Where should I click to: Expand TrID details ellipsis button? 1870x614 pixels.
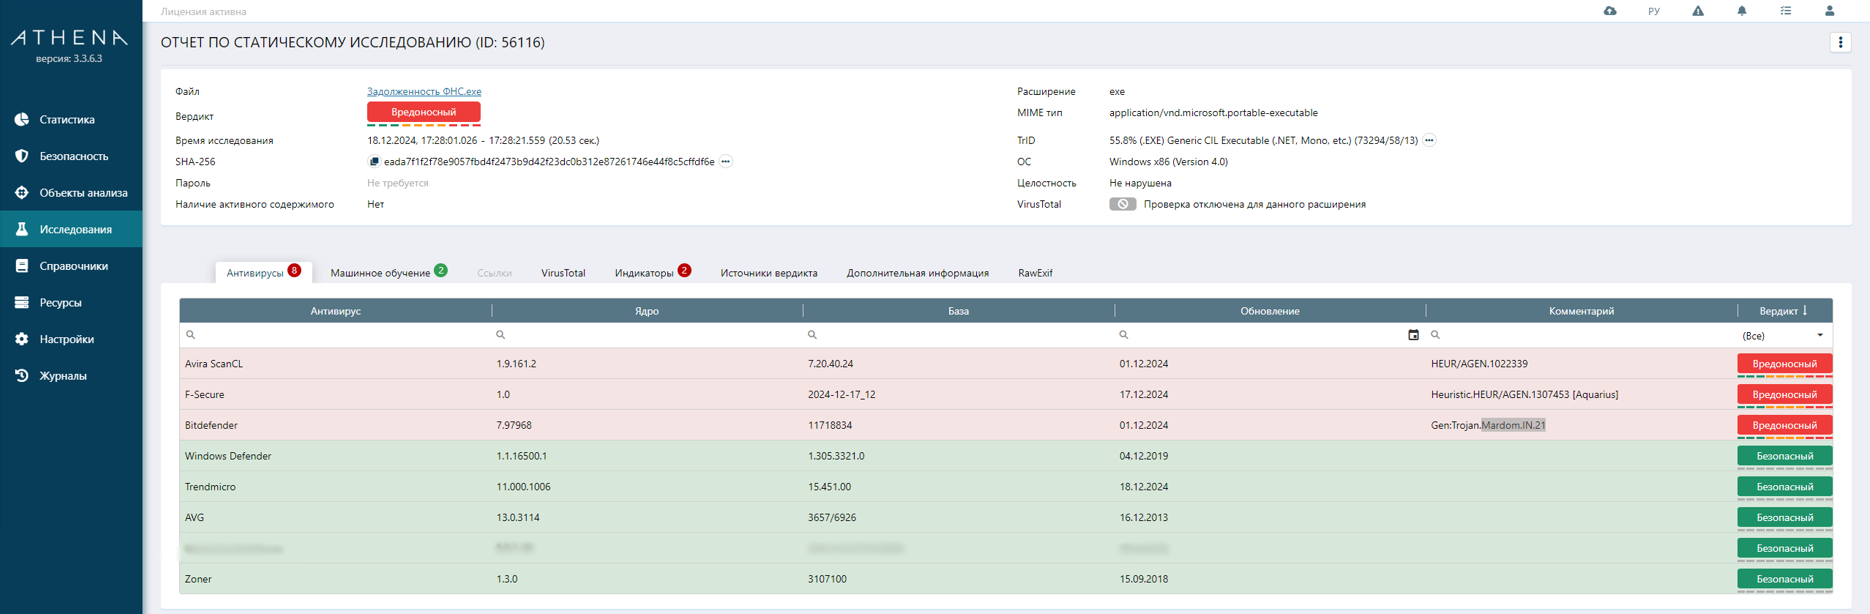click(x=1429, y=141)
